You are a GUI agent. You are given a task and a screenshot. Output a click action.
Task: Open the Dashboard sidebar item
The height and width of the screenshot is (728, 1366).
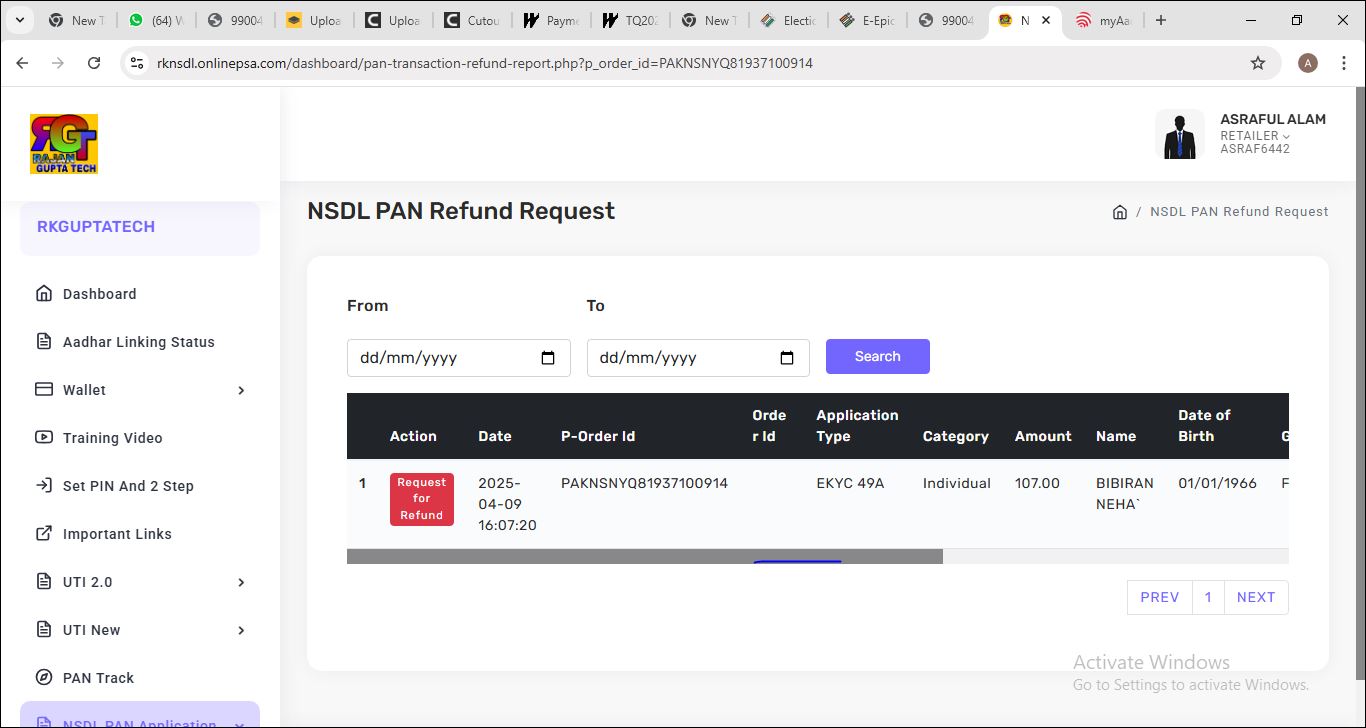click(x=99, y=294)
